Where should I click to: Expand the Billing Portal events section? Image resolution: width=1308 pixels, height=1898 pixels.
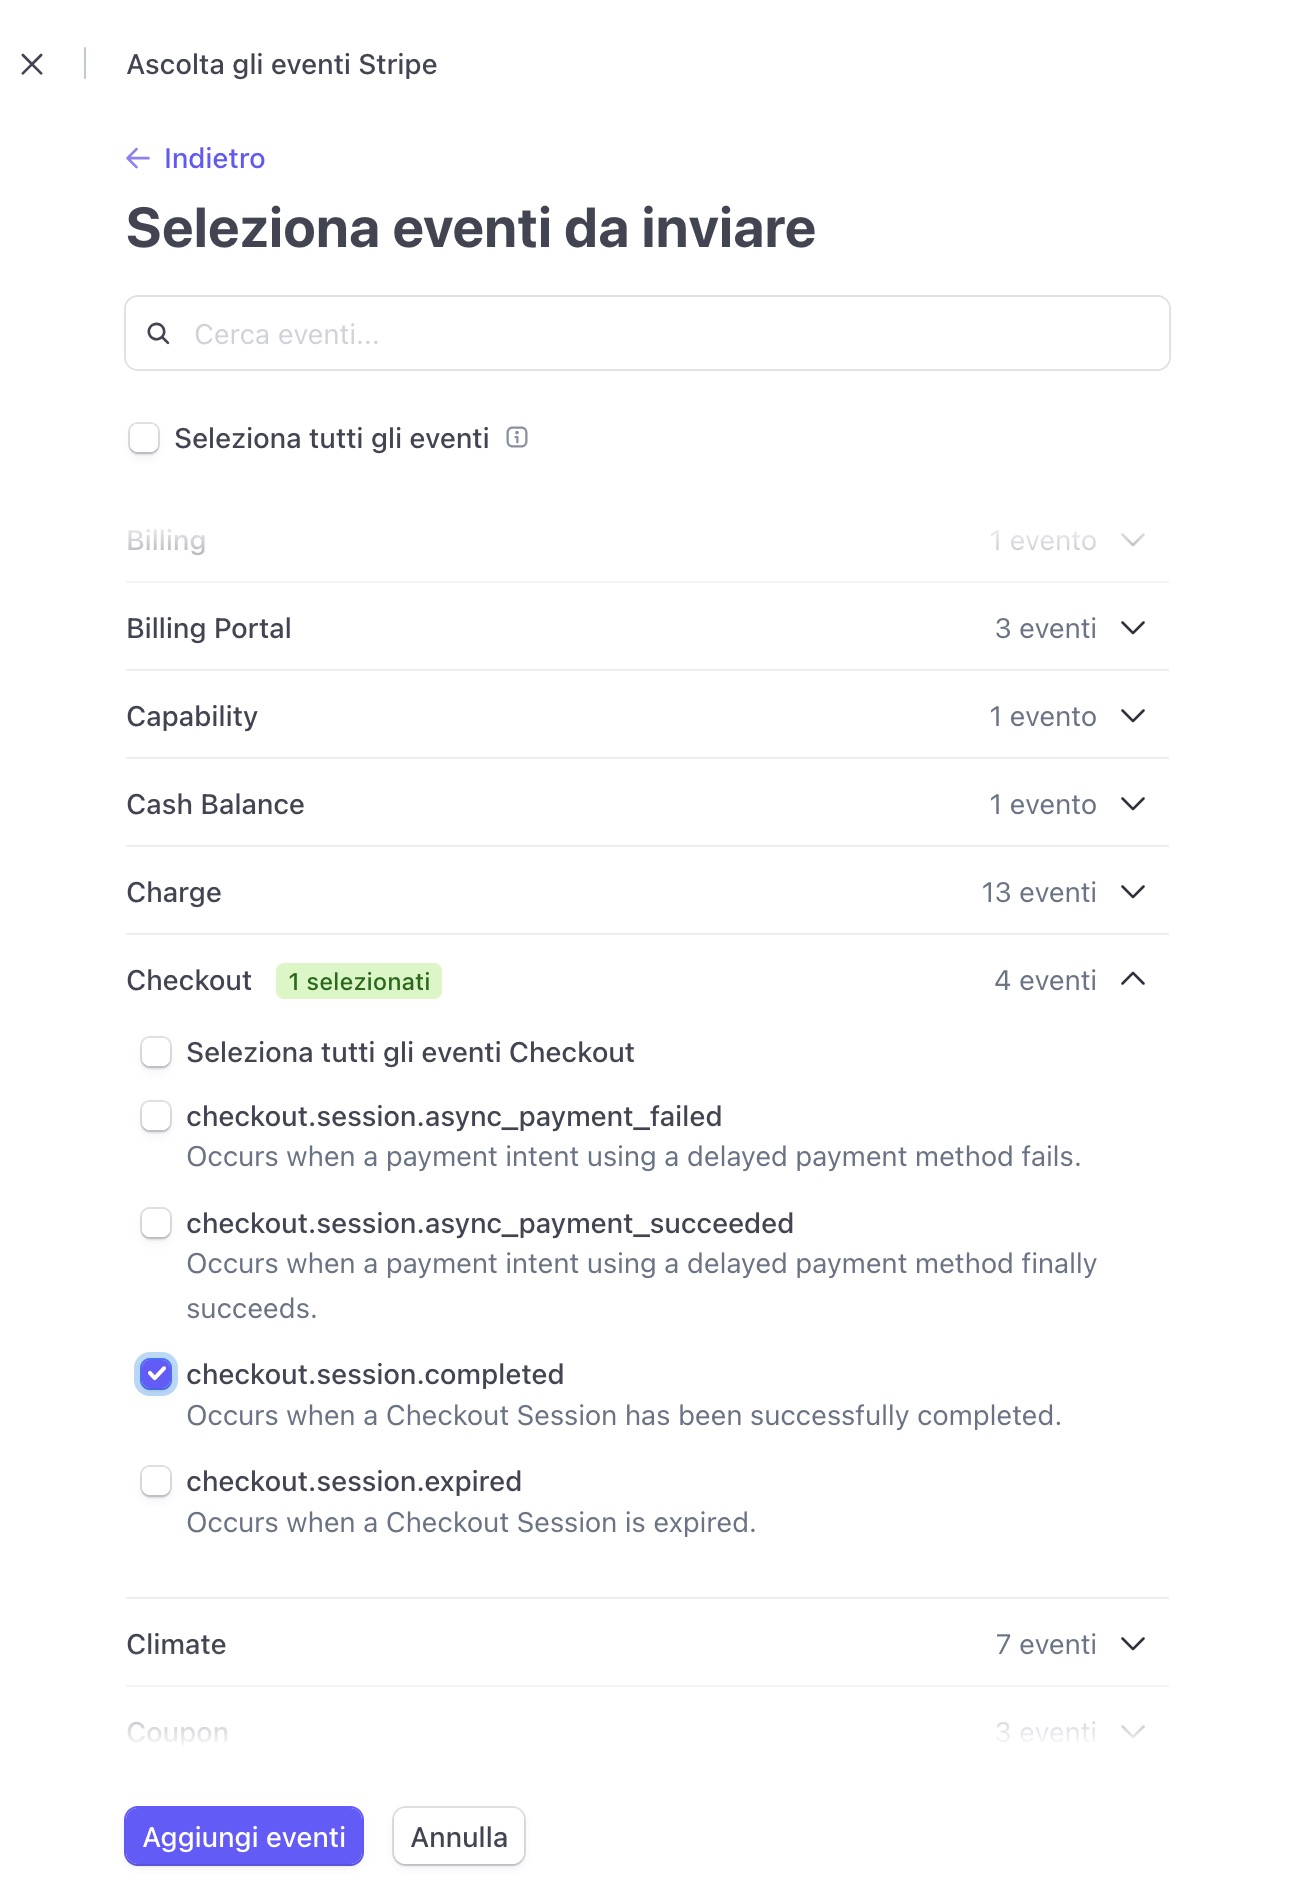pos(1132,629)
